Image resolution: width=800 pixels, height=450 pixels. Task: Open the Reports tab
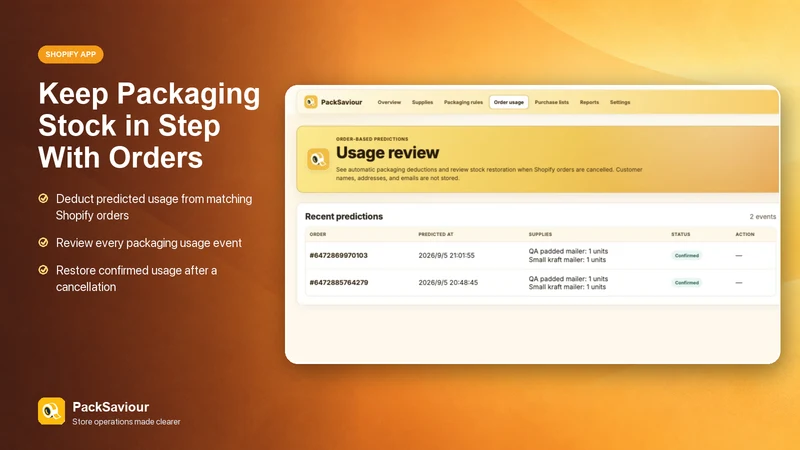coord(589,103)
